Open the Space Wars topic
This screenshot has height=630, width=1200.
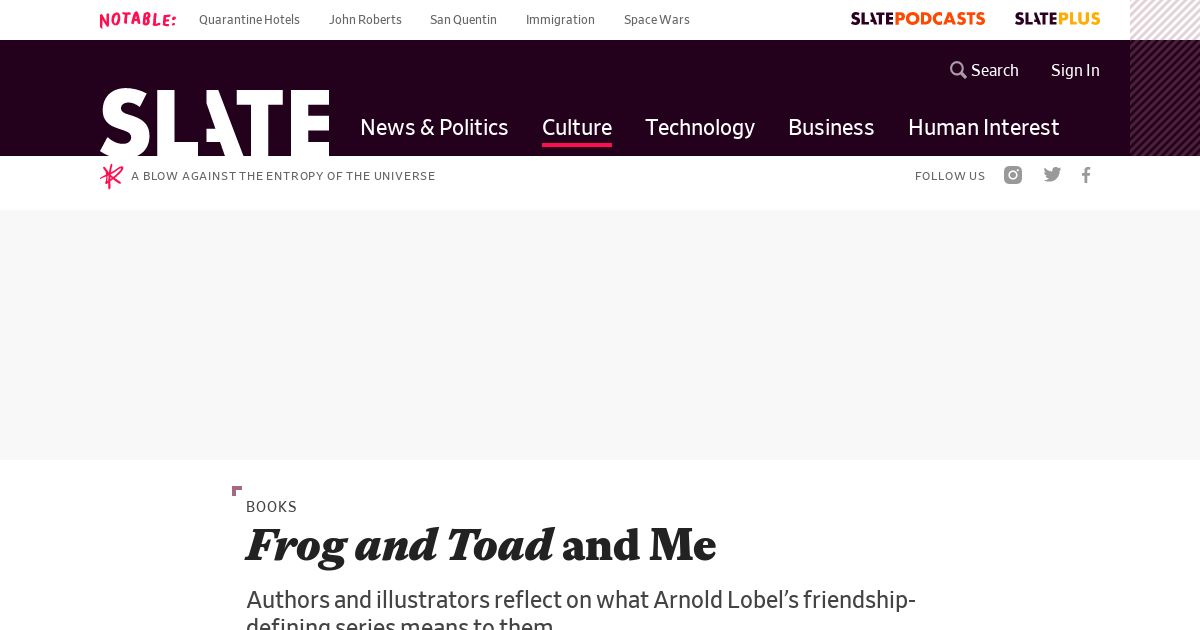pyautogui.click(x=656, y=19)
